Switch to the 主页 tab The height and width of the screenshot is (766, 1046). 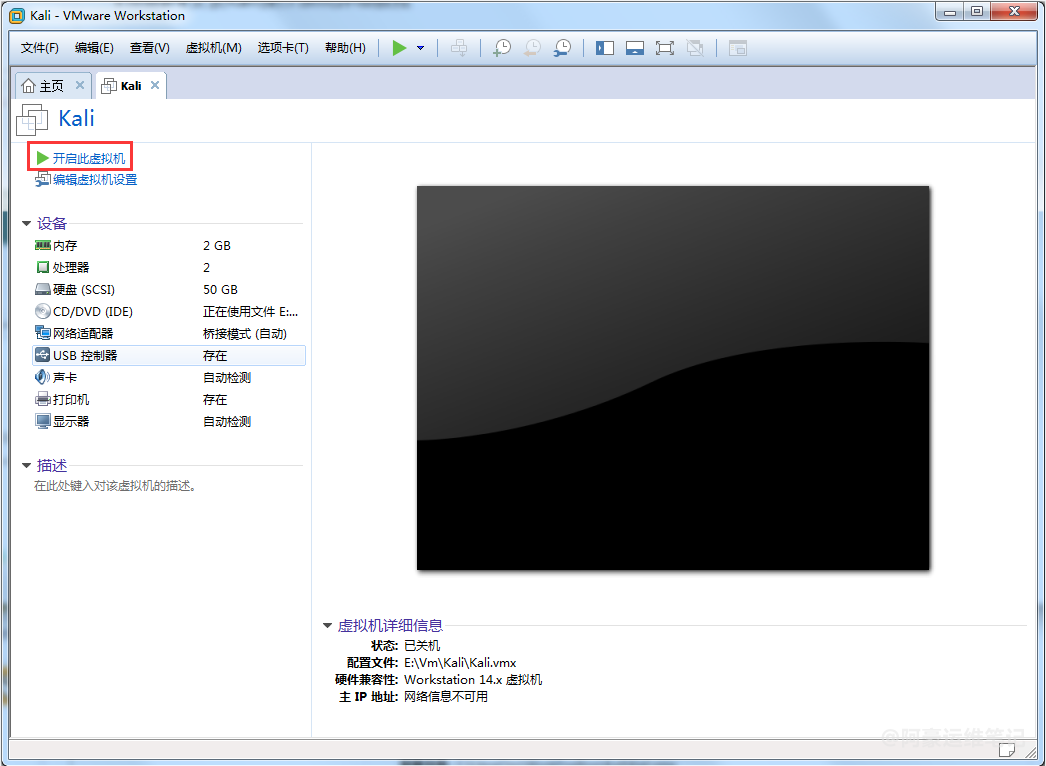click(50, 86)
